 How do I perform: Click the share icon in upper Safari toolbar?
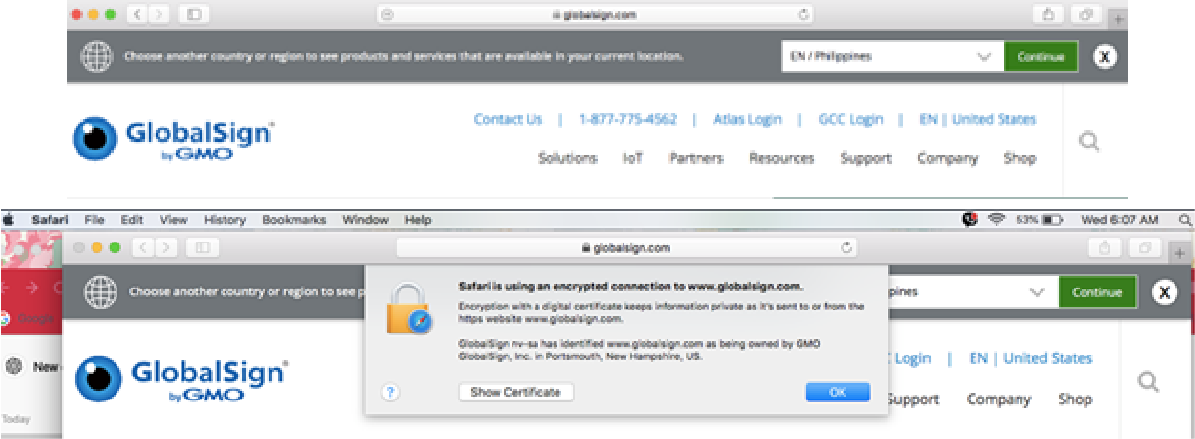(x=1049, y=15)
